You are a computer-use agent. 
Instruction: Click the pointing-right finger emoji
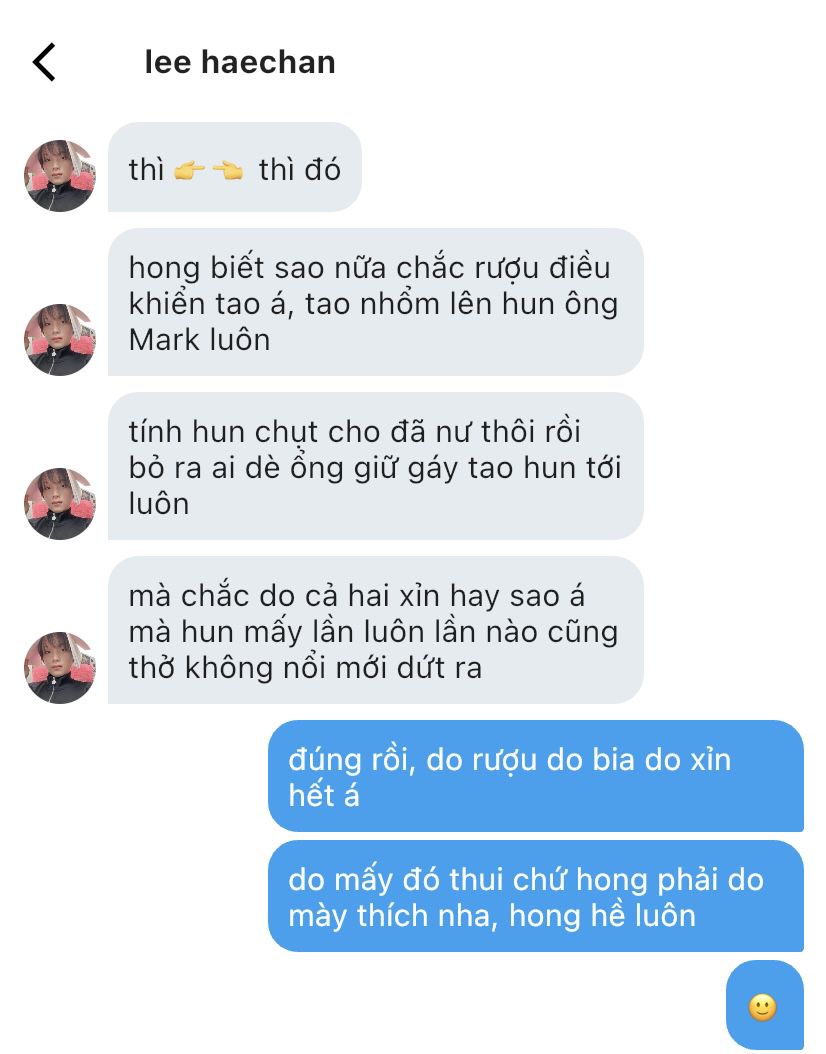[190, 170]
